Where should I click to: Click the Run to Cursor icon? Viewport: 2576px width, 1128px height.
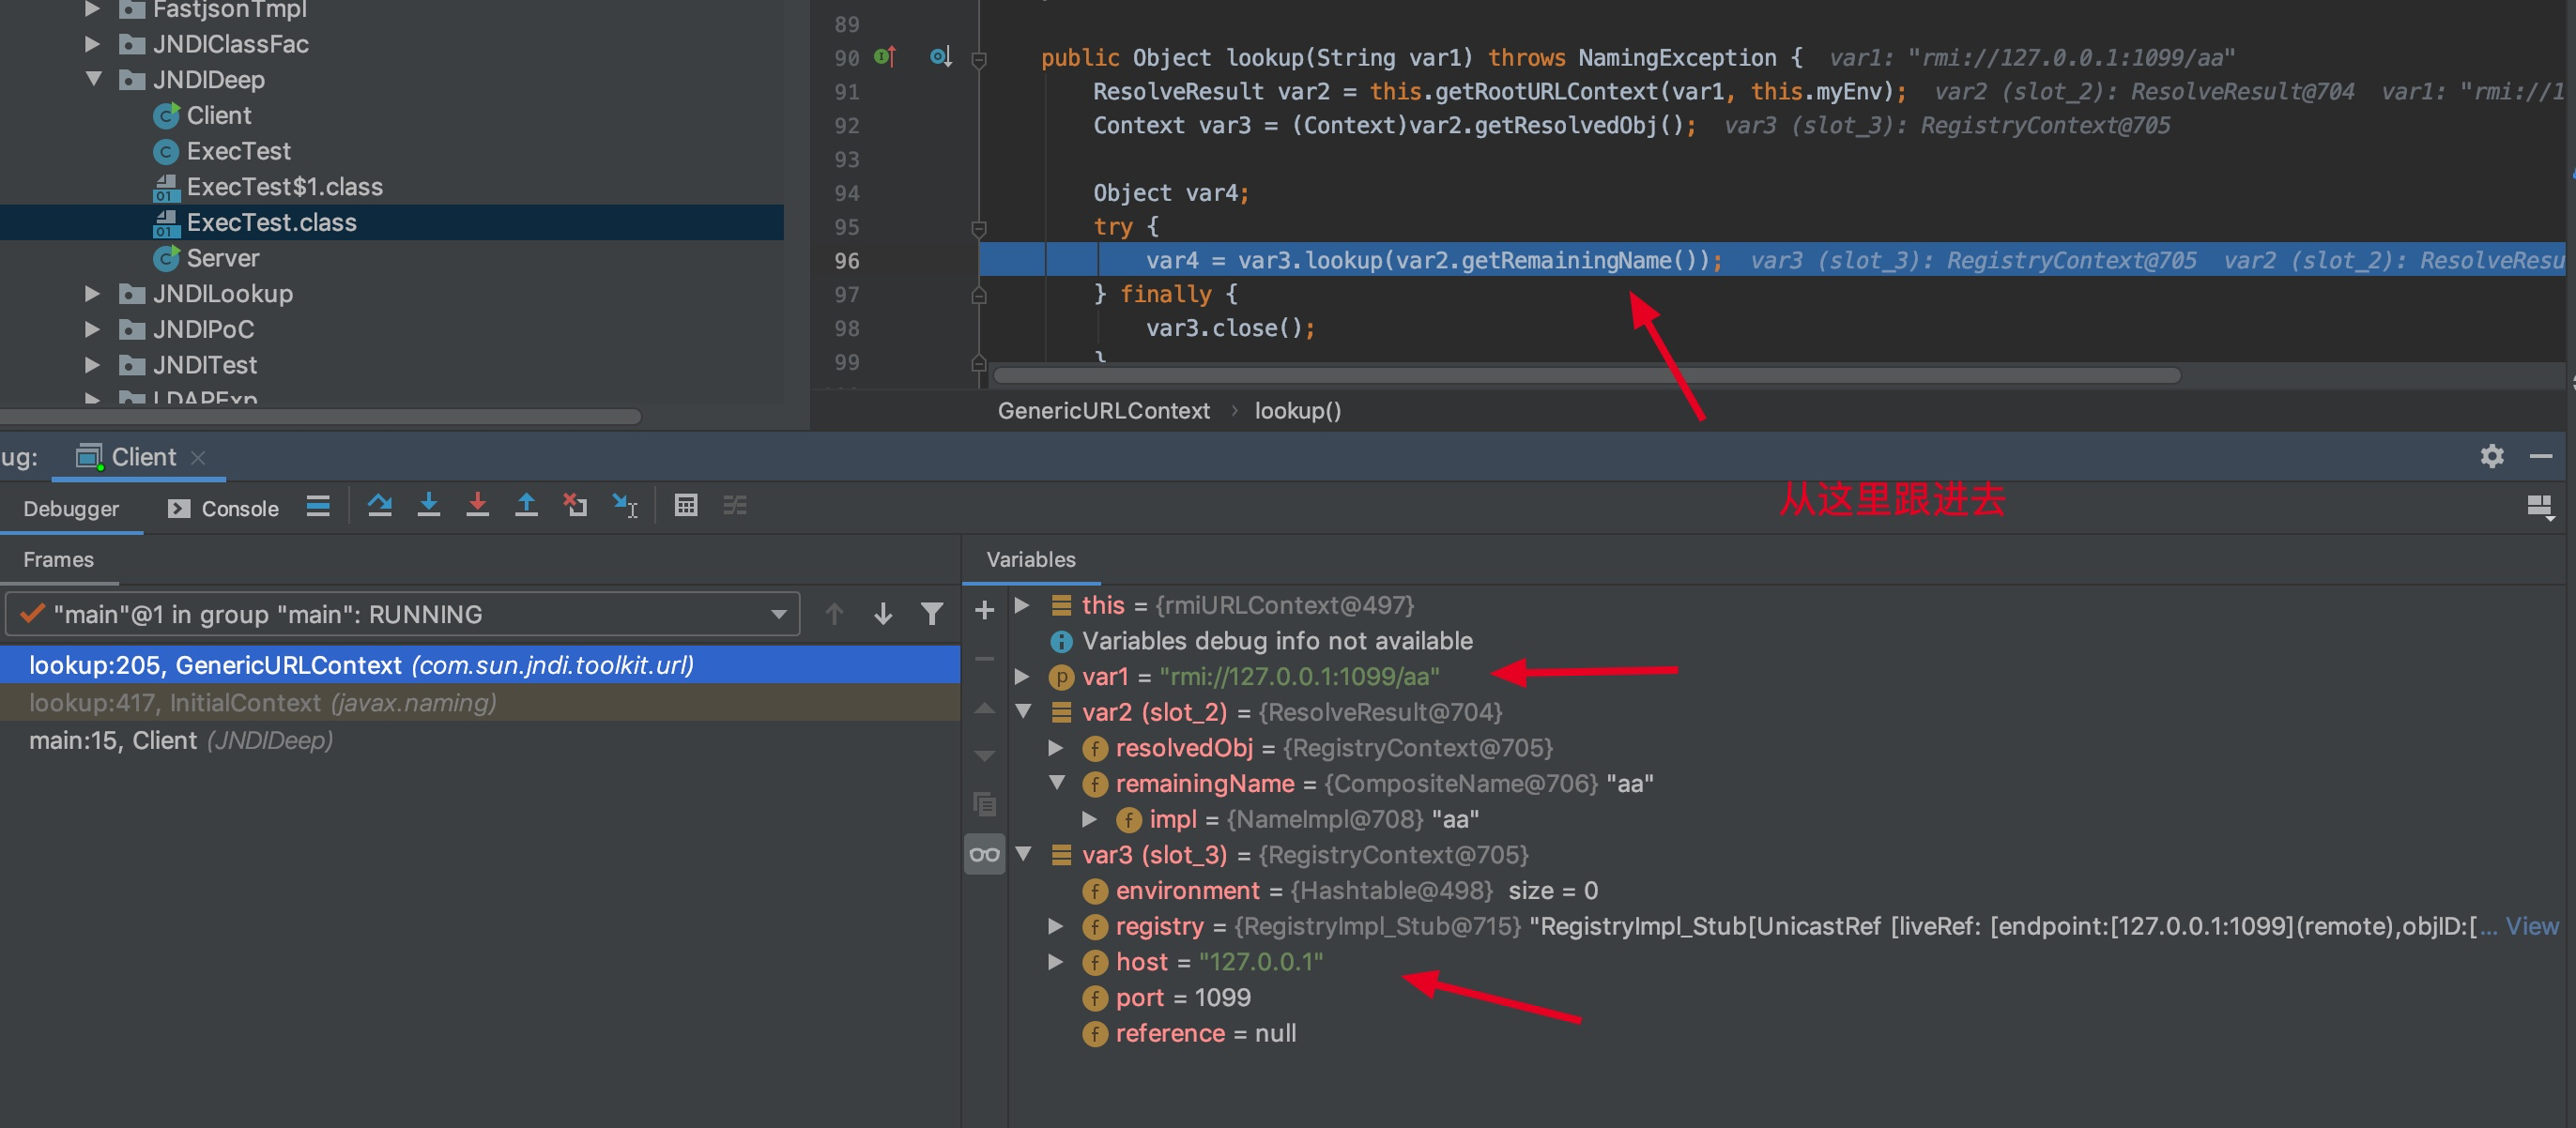pos(624,506)
